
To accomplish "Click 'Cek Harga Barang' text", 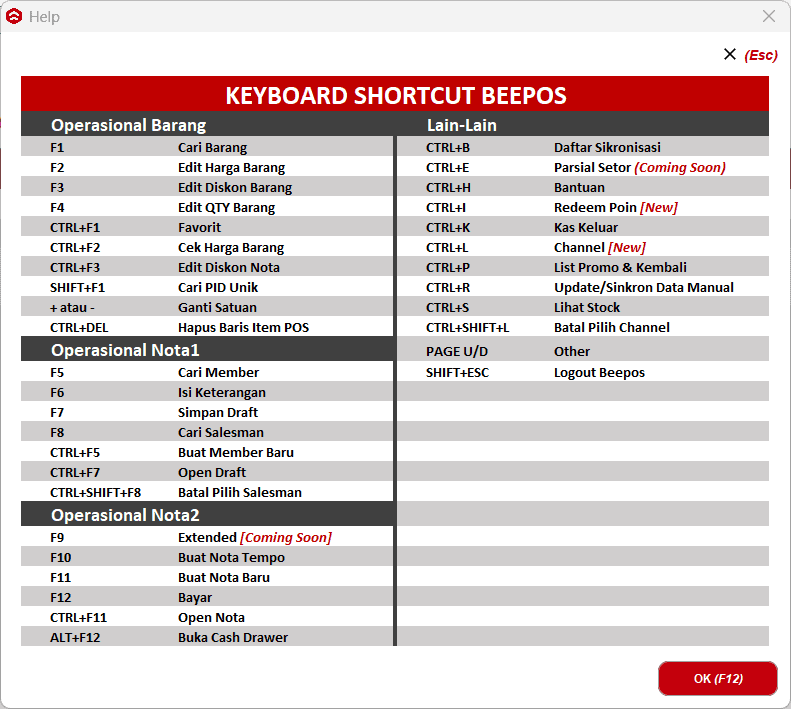I will point(231,248).
